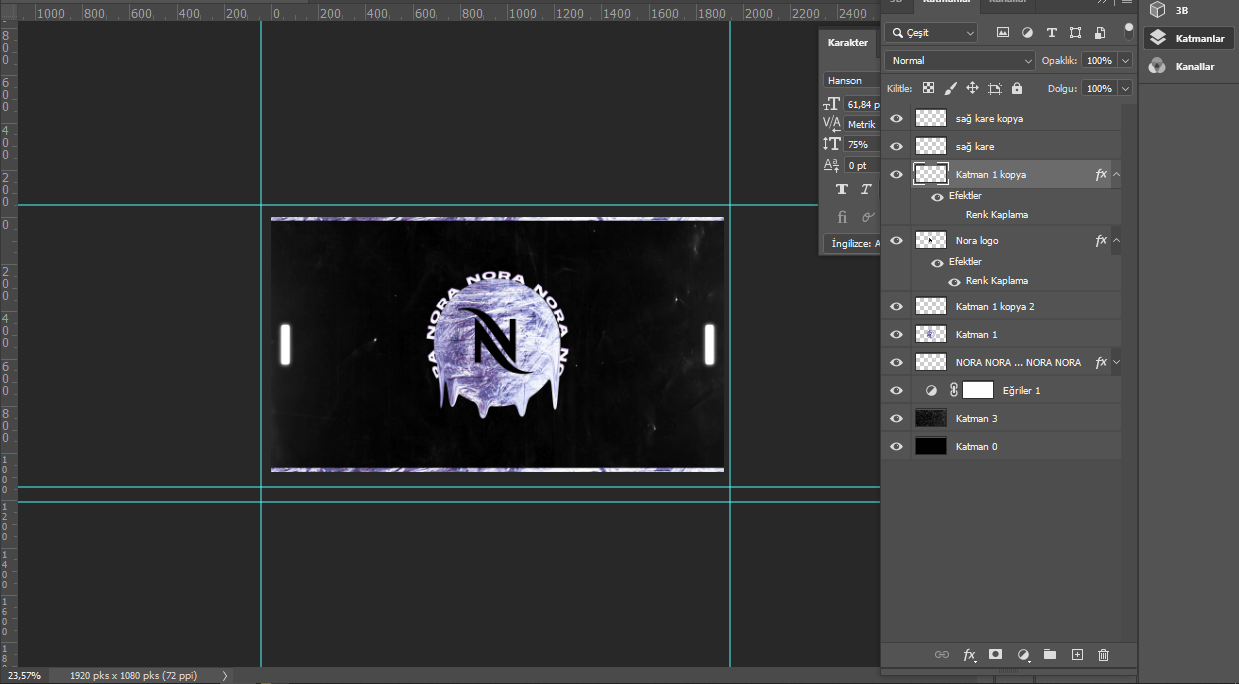1239x684 pixels.
Task: Create a new group folder icon
Action: 1050,654
